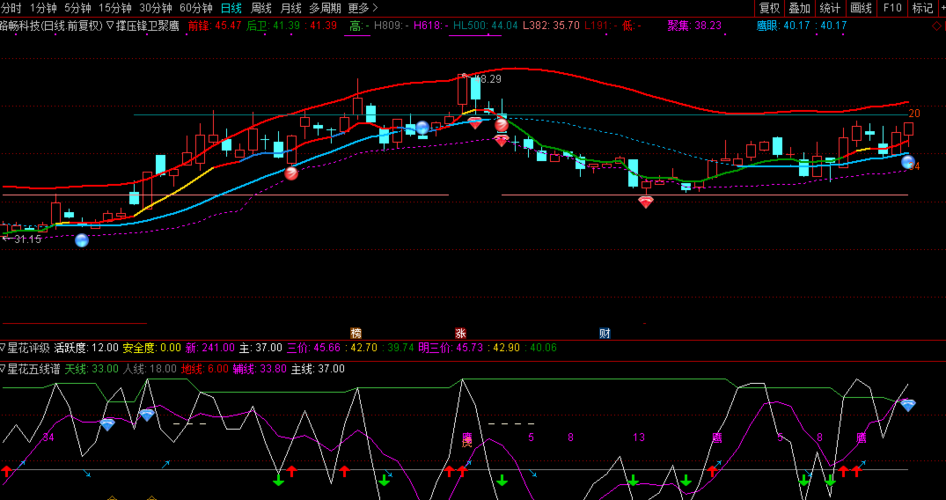Click the 鹰眼 40.17 readout

coord(784,26)
